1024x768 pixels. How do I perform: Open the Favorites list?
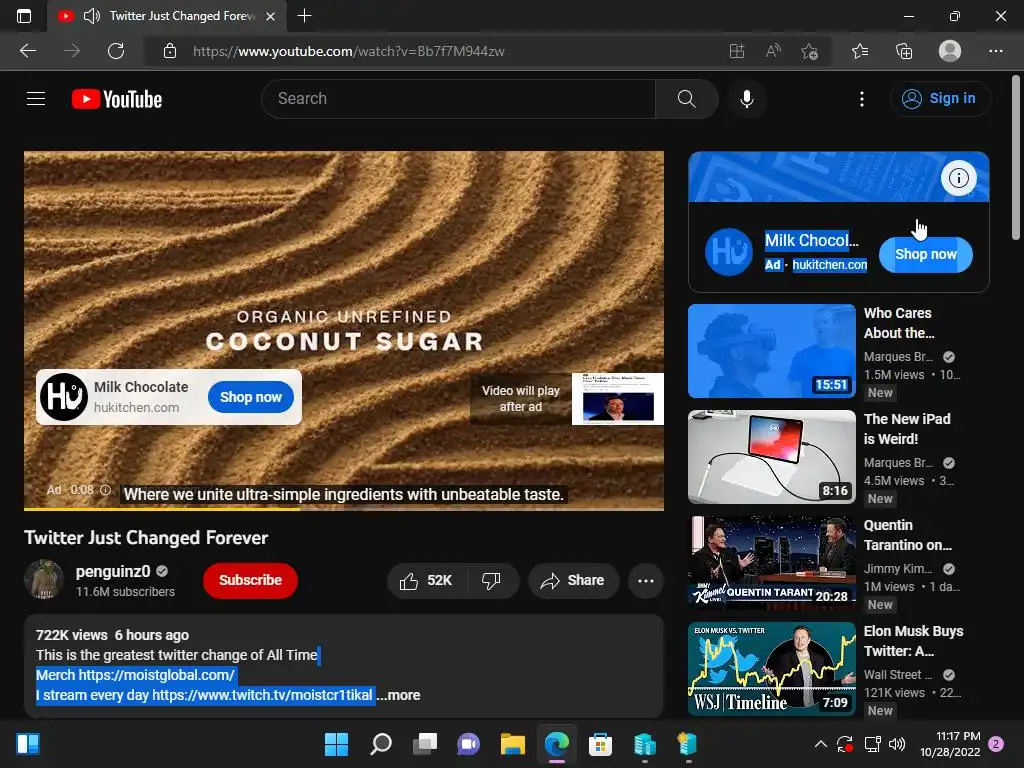pyautogui.click(x=860, y=51)
